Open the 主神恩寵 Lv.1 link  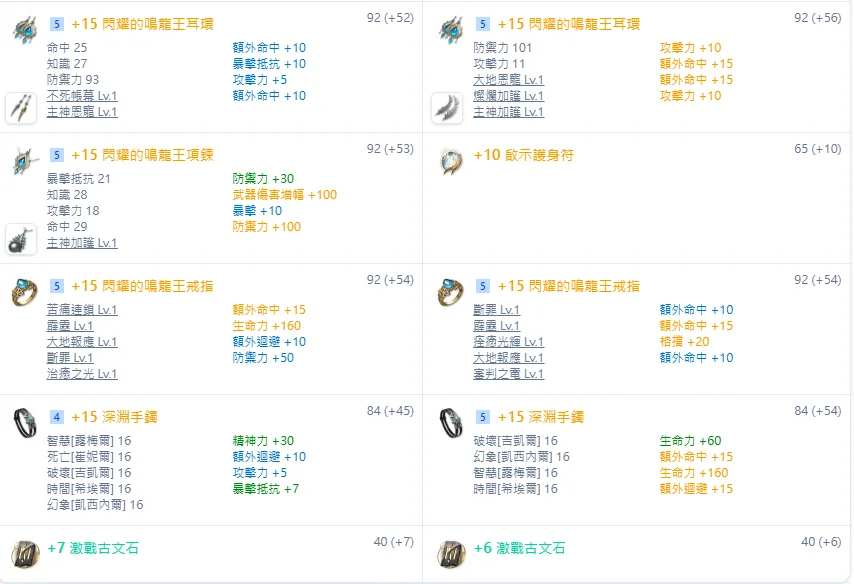coord(82,112)
